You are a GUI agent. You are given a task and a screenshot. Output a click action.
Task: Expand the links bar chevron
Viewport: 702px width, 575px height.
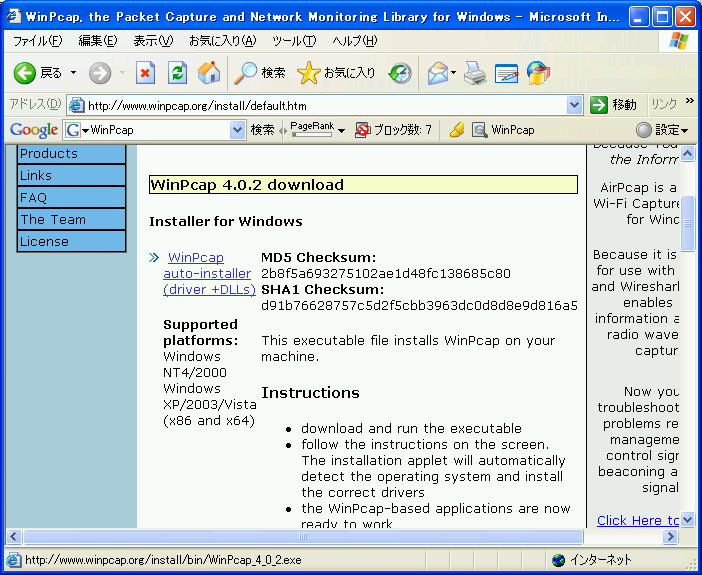point(690,100)
